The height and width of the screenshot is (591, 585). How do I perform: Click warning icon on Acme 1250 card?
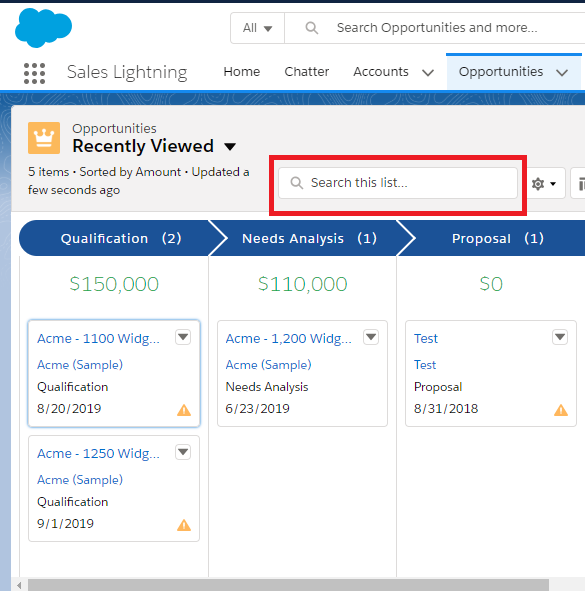click(184, 525)
